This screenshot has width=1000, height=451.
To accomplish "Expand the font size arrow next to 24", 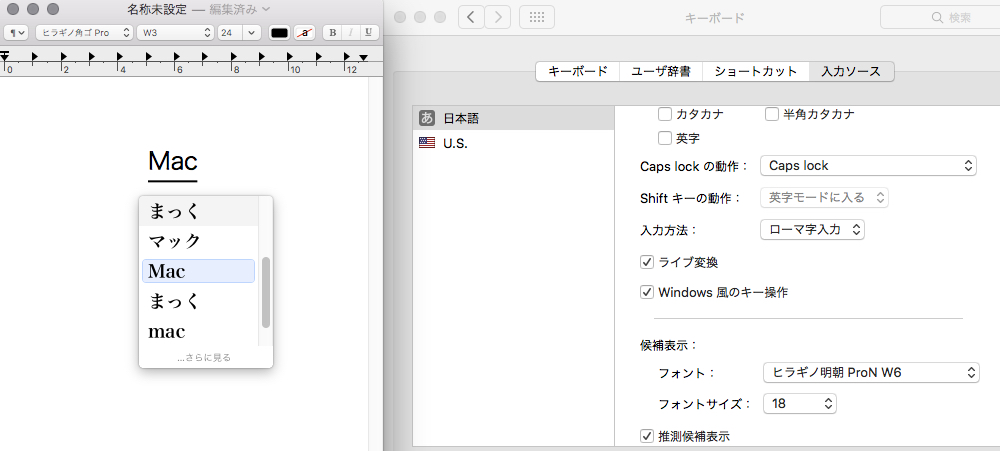I will 253,33.
